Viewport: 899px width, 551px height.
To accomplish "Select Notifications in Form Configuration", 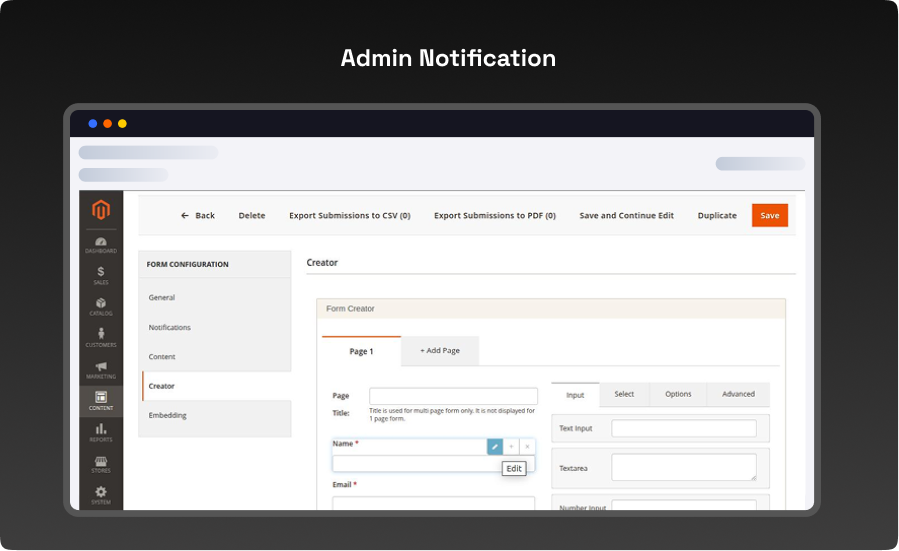I will tap(169, 327).
